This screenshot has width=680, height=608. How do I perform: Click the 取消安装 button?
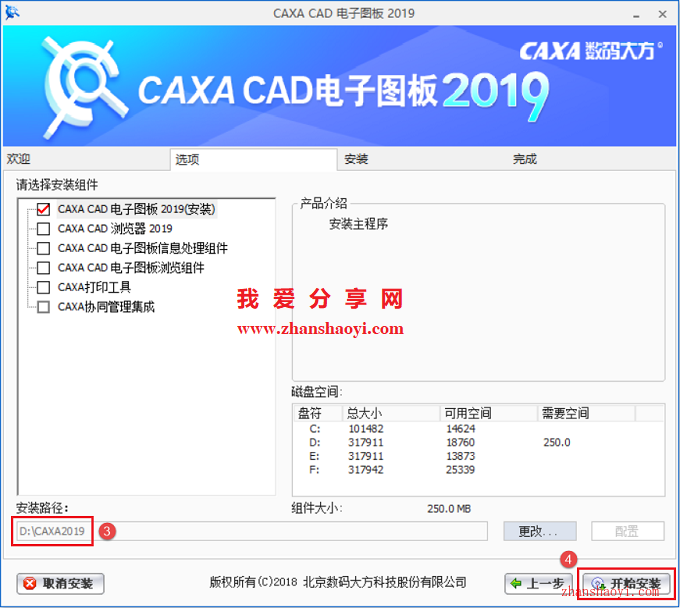tap(60, 584)
